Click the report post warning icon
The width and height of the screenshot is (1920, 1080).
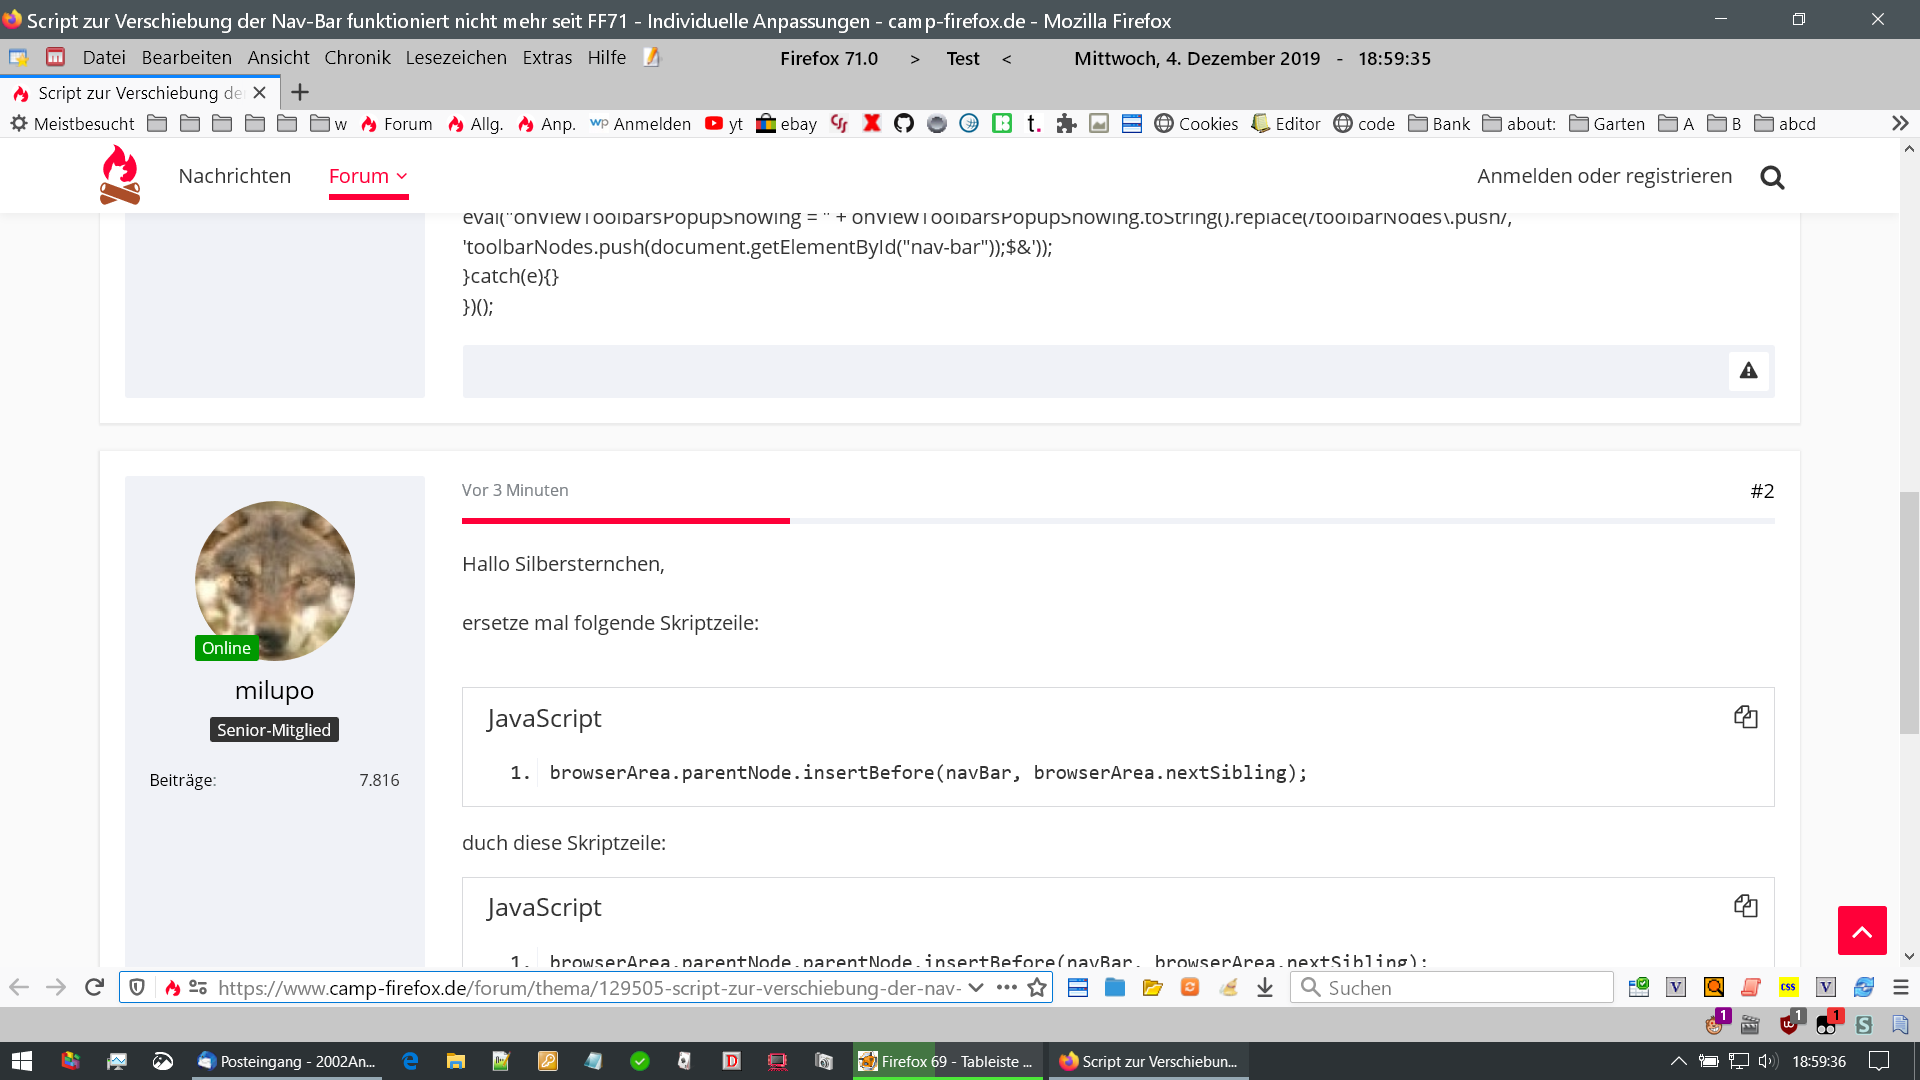[1748, 371]
